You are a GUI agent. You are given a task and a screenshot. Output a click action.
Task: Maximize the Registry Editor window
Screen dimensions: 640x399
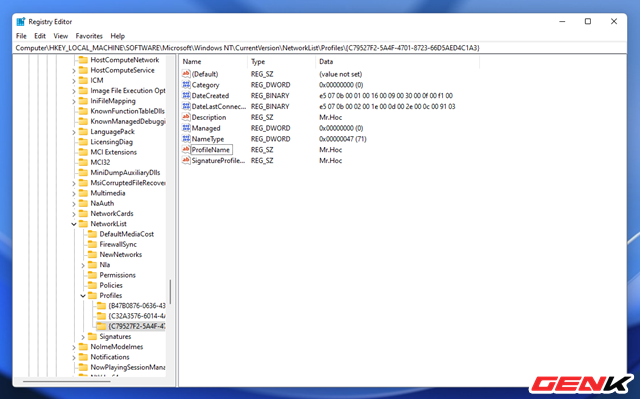coord(588,21)
